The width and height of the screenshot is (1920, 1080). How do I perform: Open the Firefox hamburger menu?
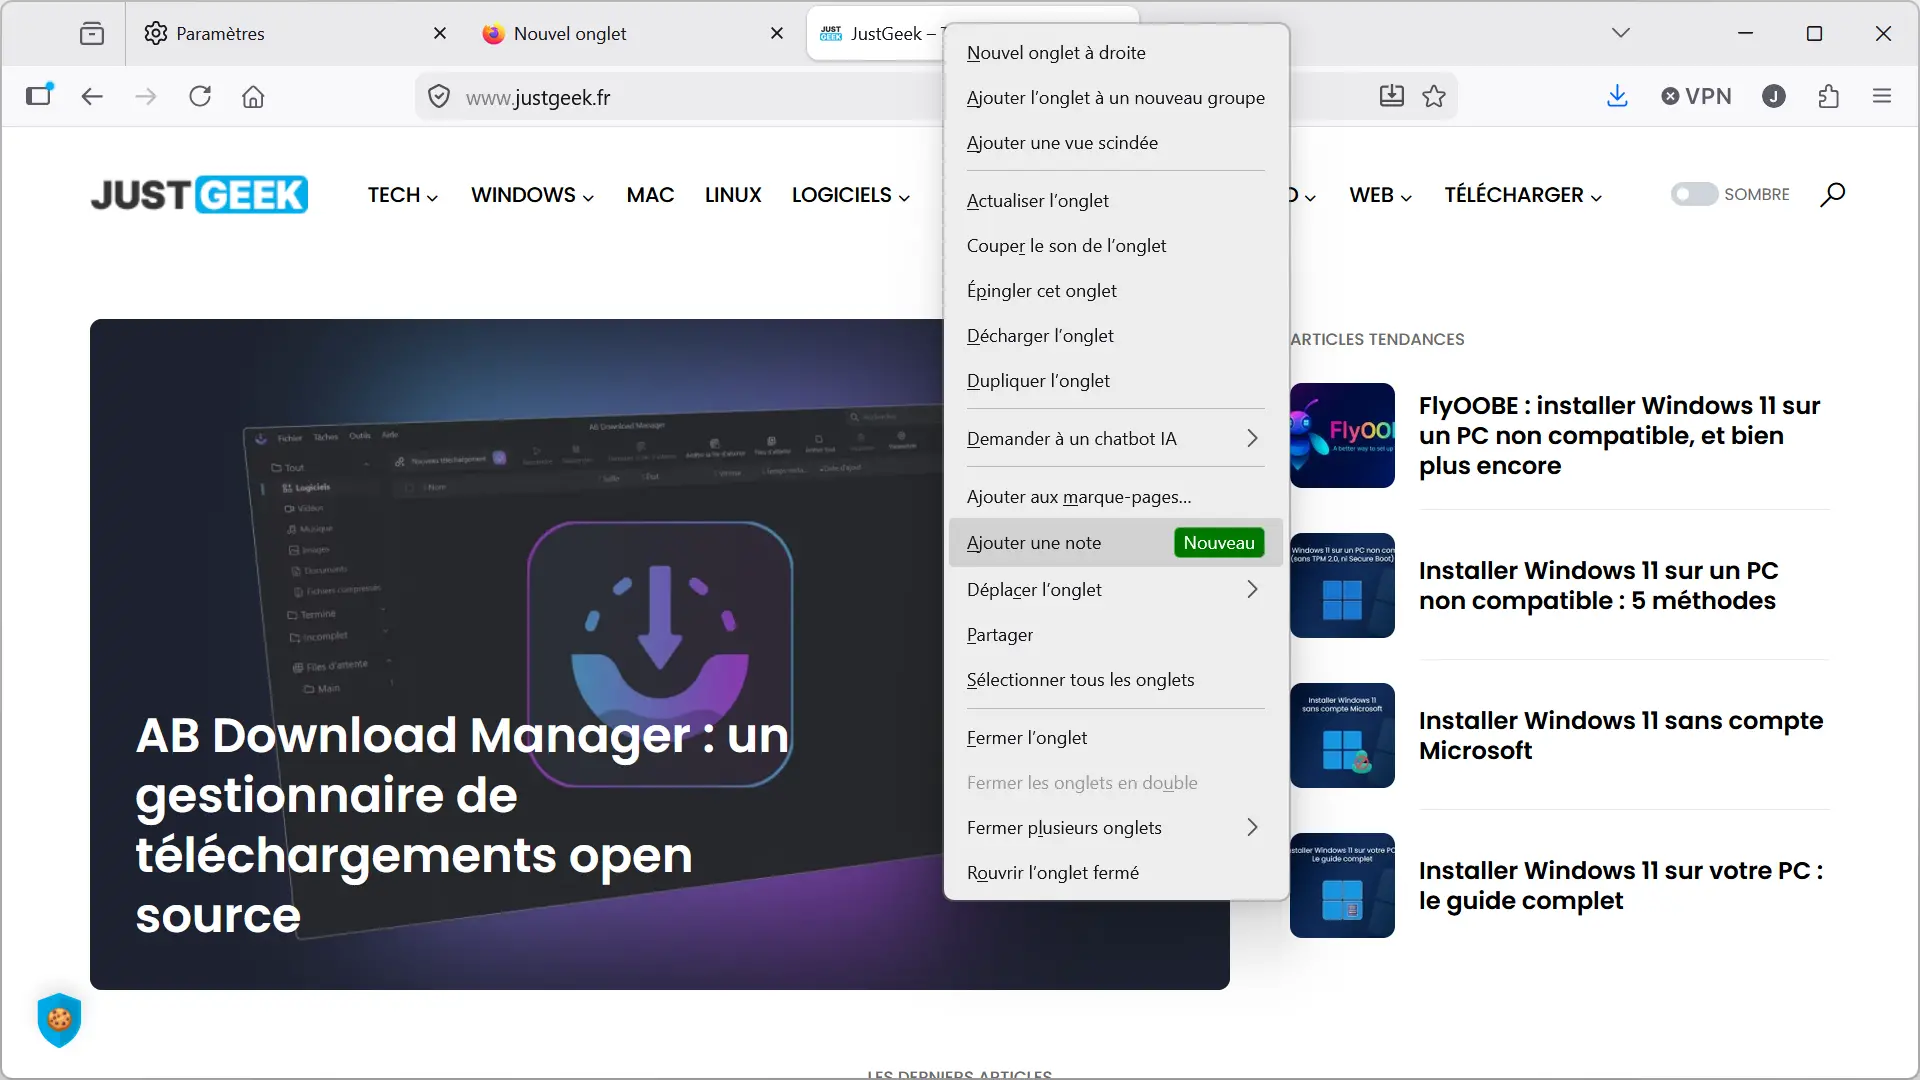pos(1882,96)
